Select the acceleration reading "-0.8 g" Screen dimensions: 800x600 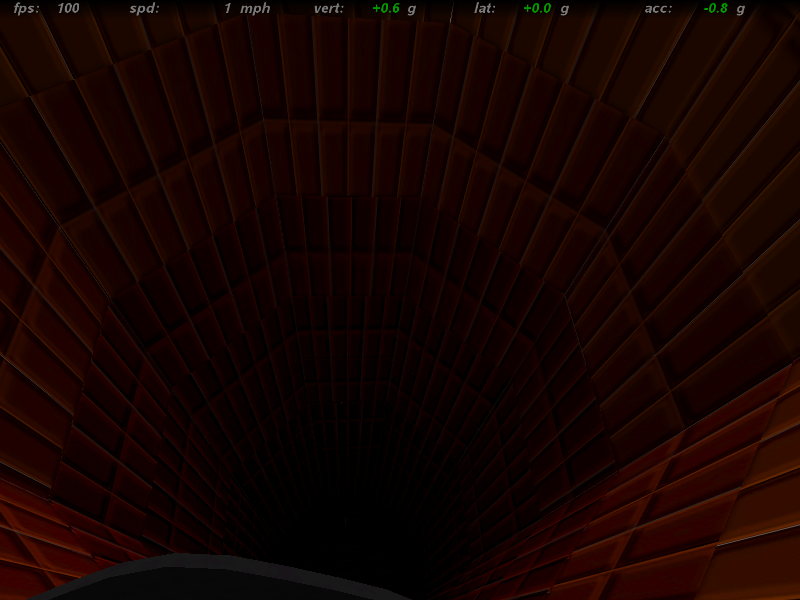[724, 9]
